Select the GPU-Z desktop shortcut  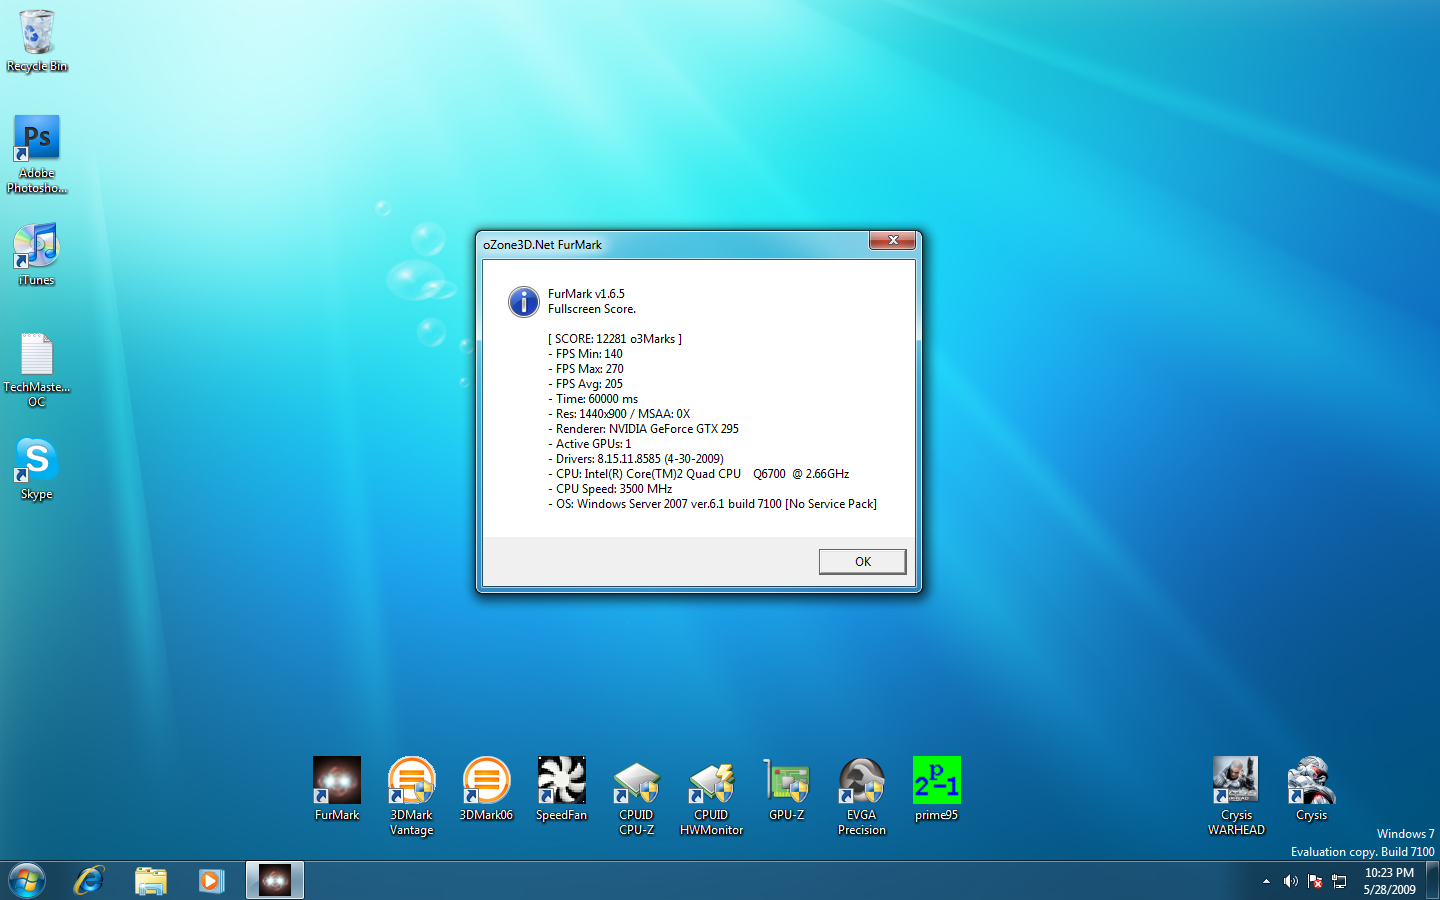(787, 789)
